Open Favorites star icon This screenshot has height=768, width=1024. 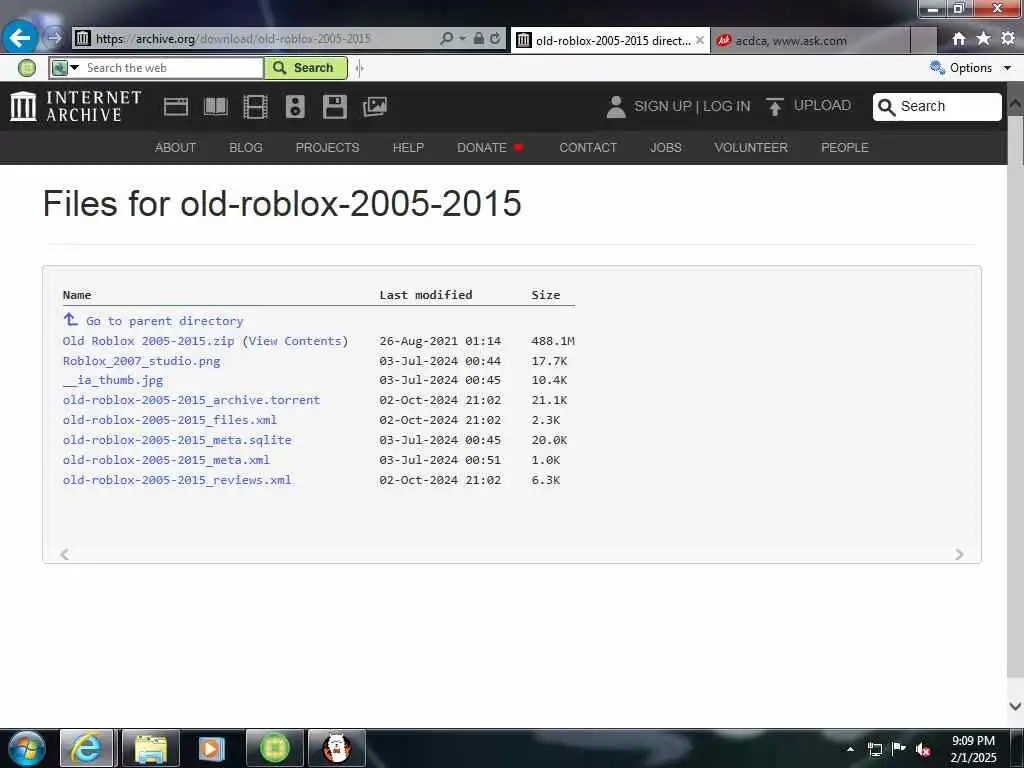click(984, 39)
